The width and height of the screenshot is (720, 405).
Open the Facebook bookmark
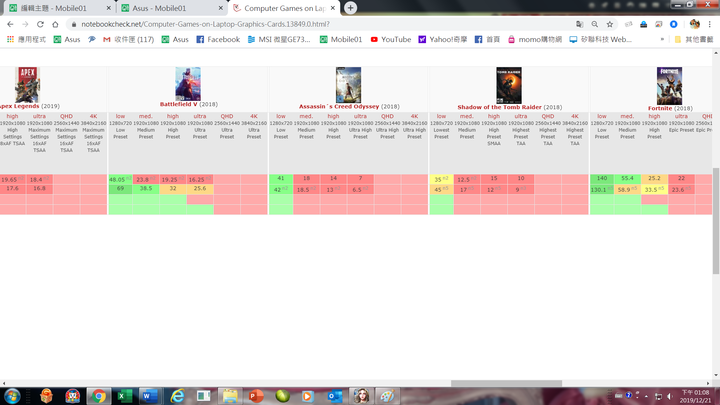pyautogui.click(x=218, y=39)
